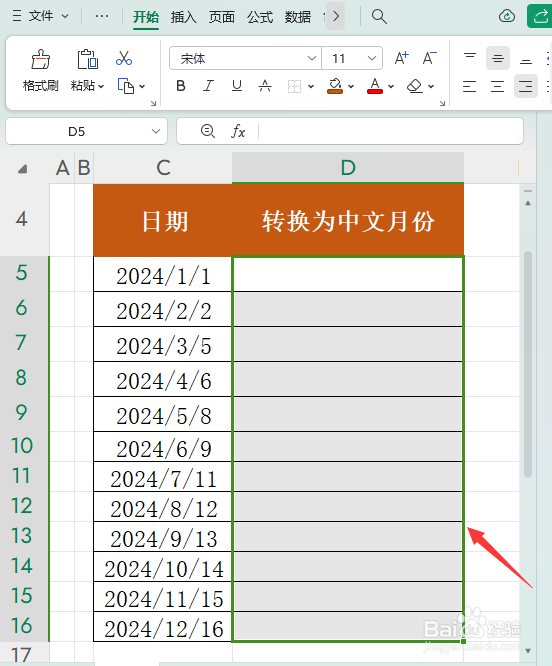Click the cell 2024/12/16

[163, 627]
